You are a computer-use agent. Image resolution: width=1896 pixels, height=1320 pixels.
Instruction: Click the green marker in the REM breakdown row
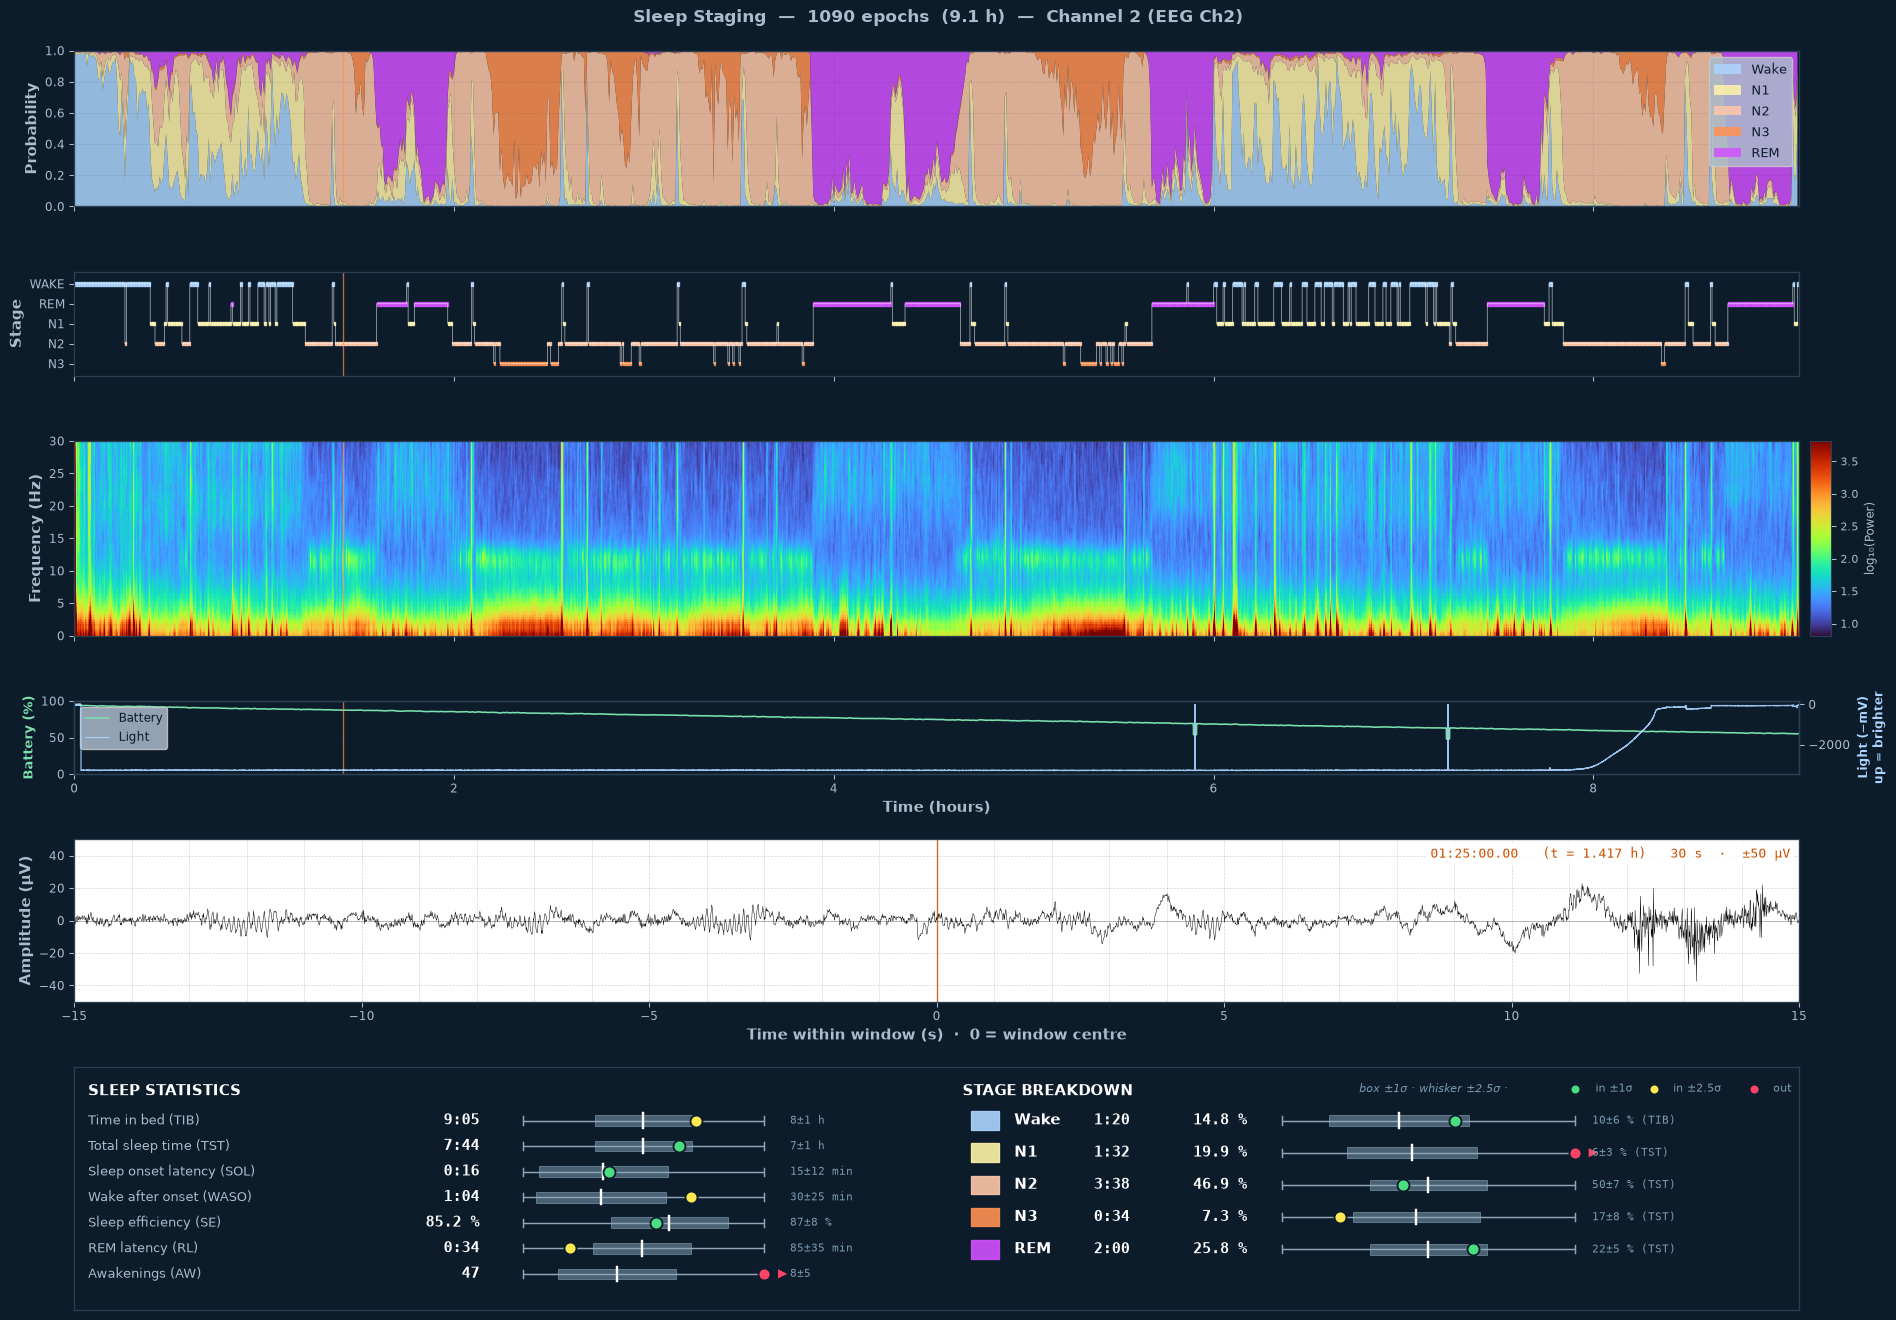coord(1473,1249)
